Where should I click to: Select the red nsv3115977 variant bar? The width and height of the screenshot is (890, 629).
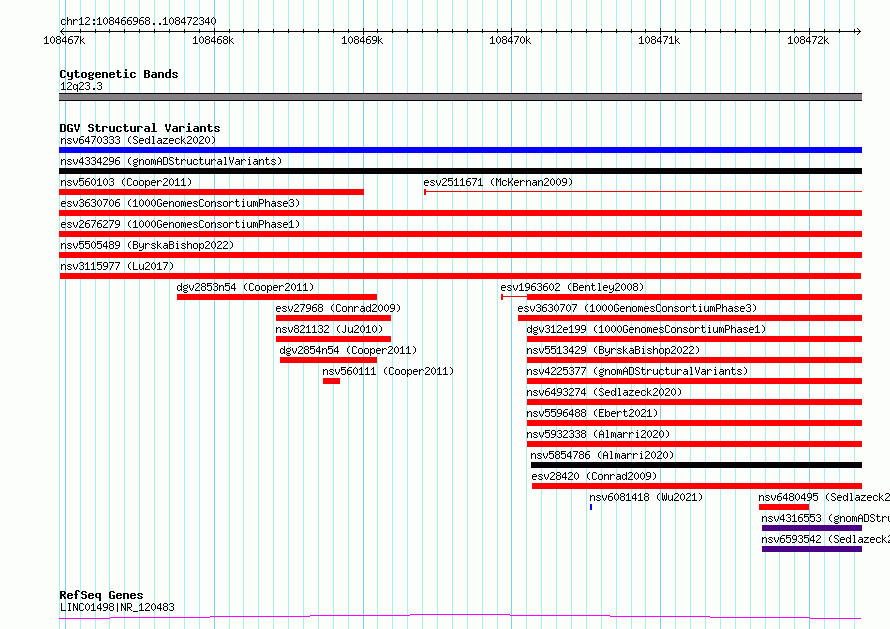[x=460, y=276]
